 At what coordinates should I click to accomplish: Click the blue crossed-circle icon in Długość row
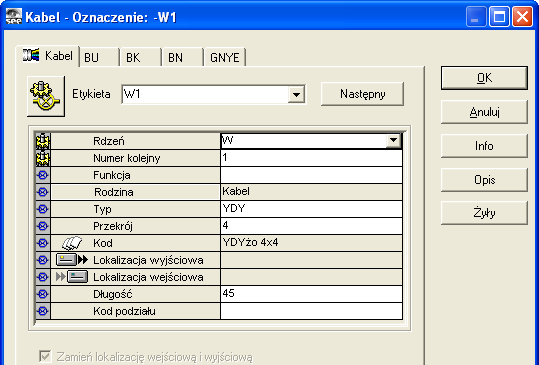point(43,294)
